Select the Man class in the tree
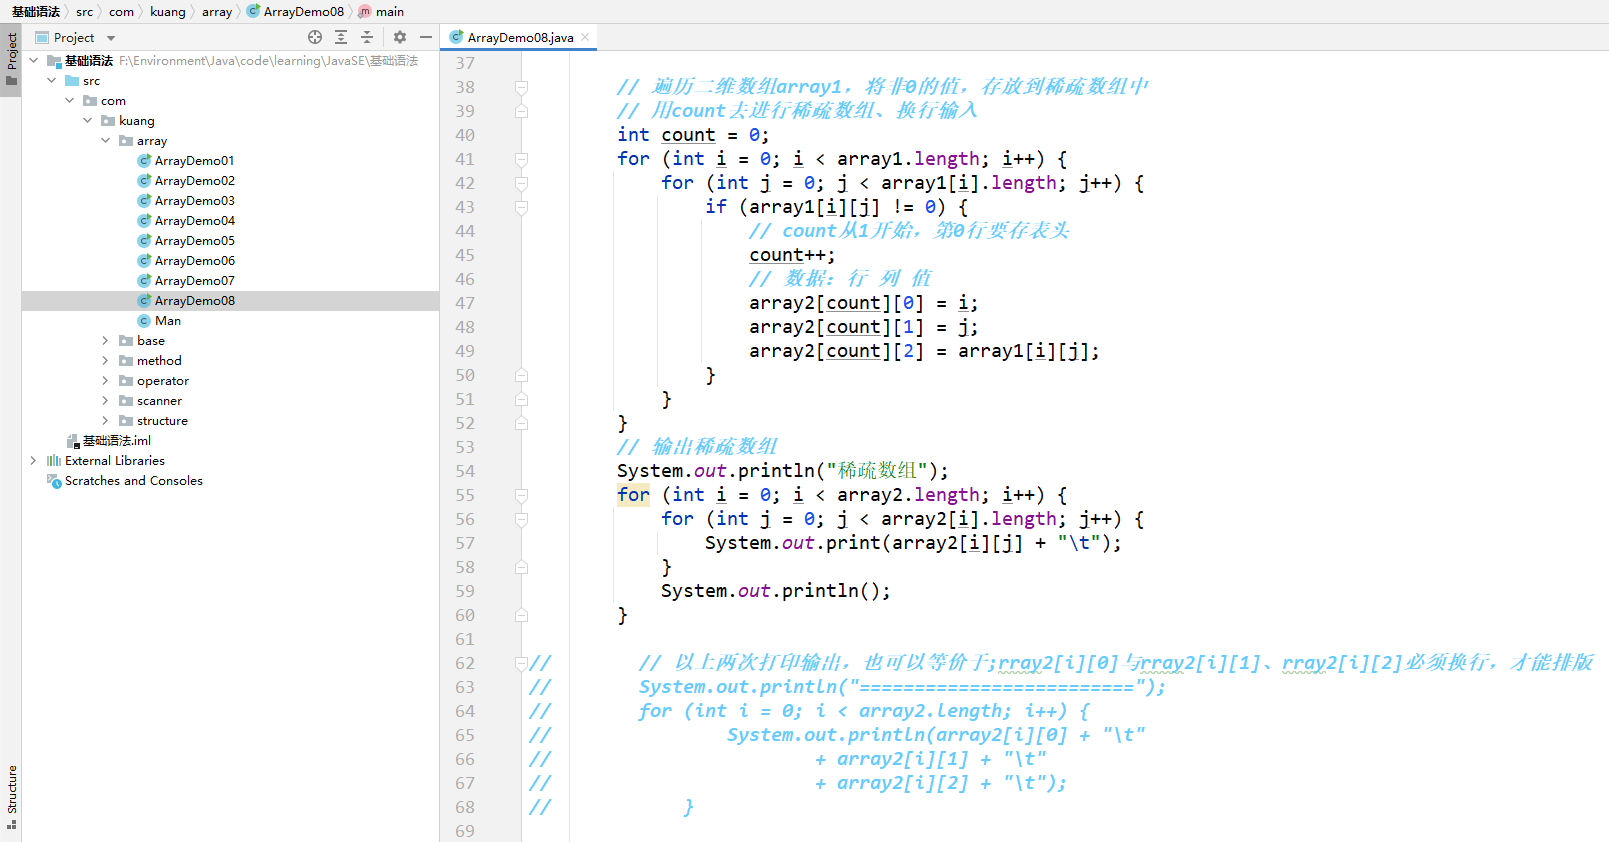 point(167,321)
